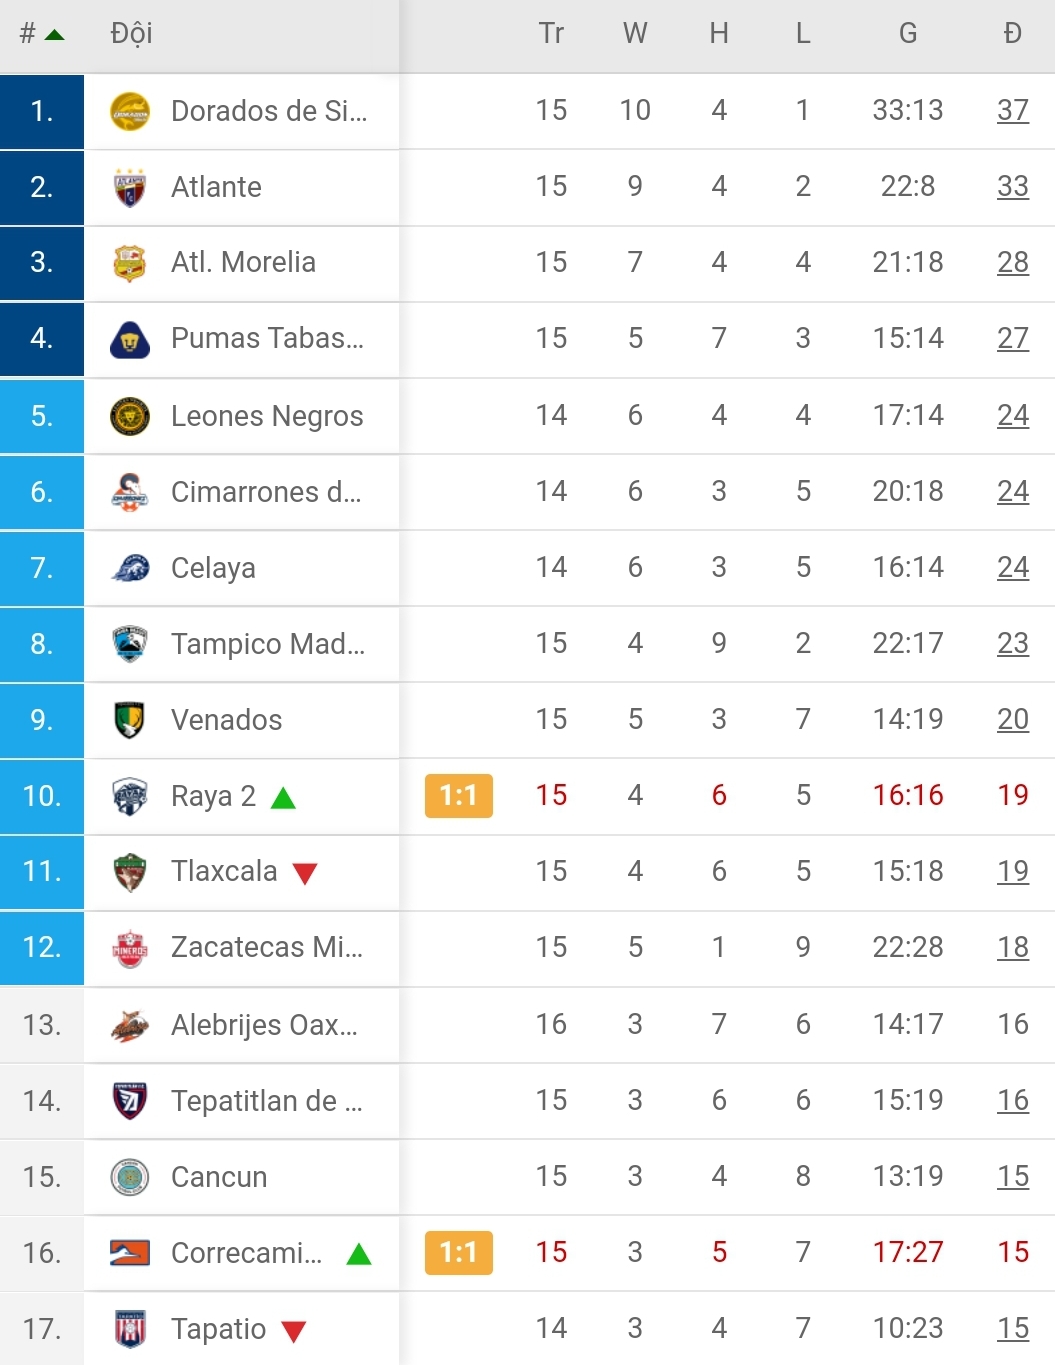Click green up arrow beside Raya 2
Image resolution: width=1055 pixels, height=1365 pixels.
[x=283, y=798]
